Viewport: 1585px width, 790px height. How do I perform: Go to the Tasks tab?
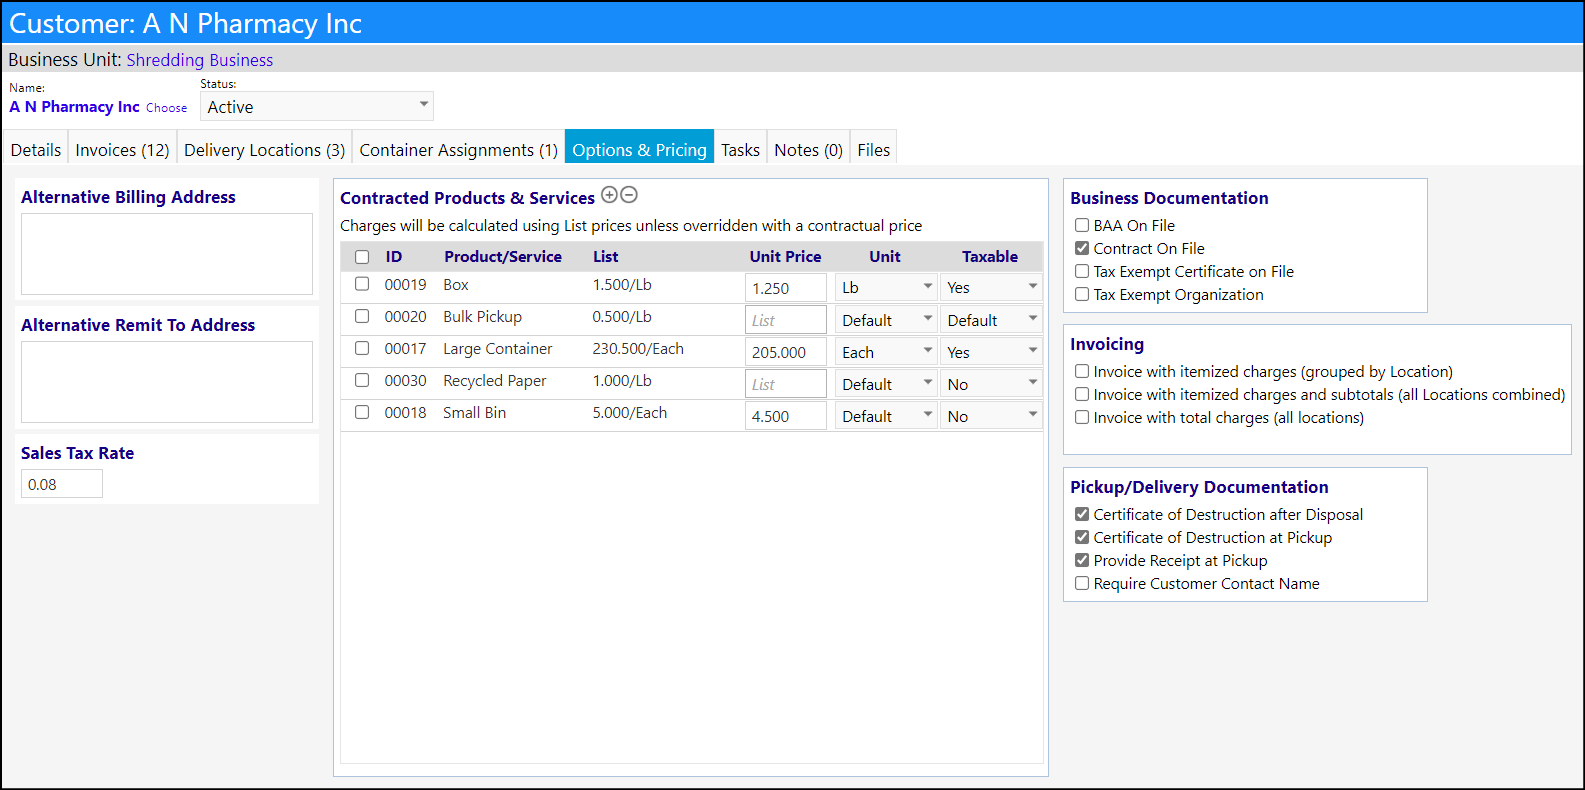pos(741,149)
